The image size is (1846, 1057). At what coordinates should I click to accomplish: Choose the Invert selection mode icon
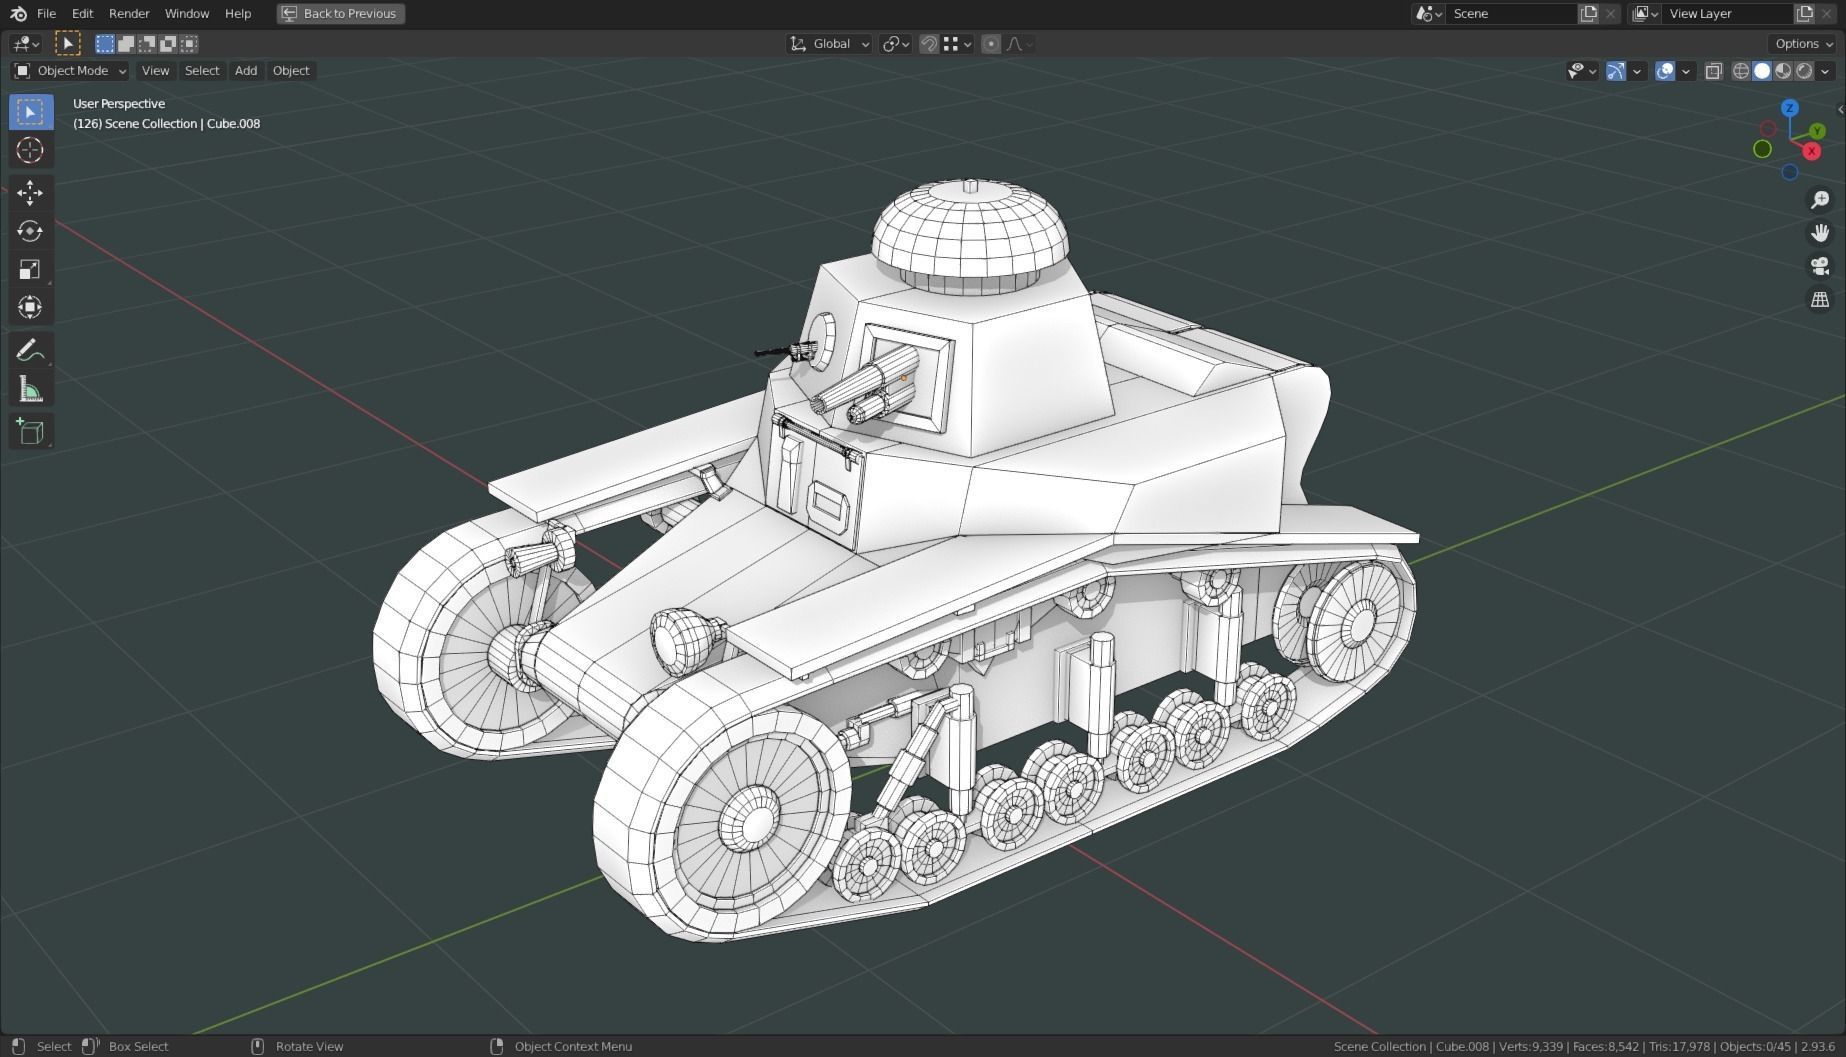coord(168,43)
